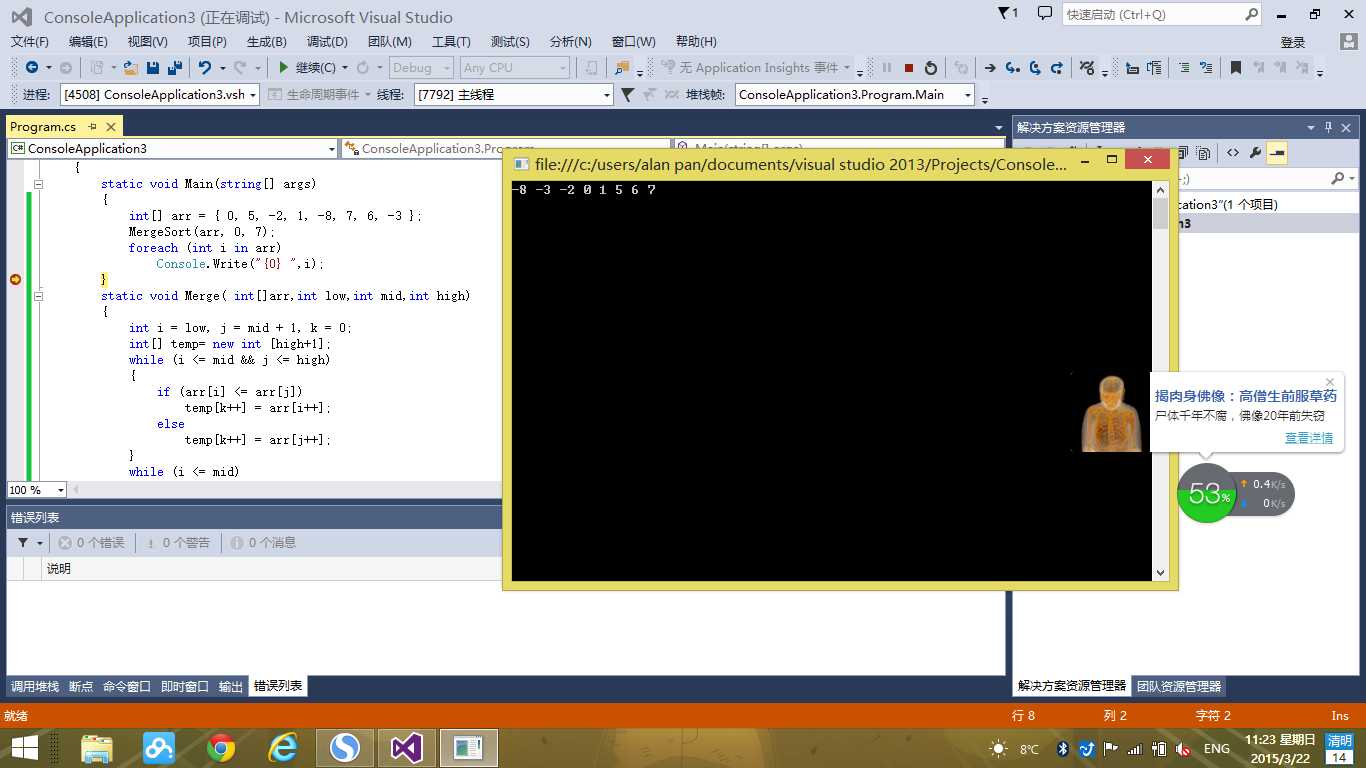The height and width of the screenshot is (768, 1366).
Task: Toggle auto-hide pin on Solution Explorer panel
Action: 1329,127
